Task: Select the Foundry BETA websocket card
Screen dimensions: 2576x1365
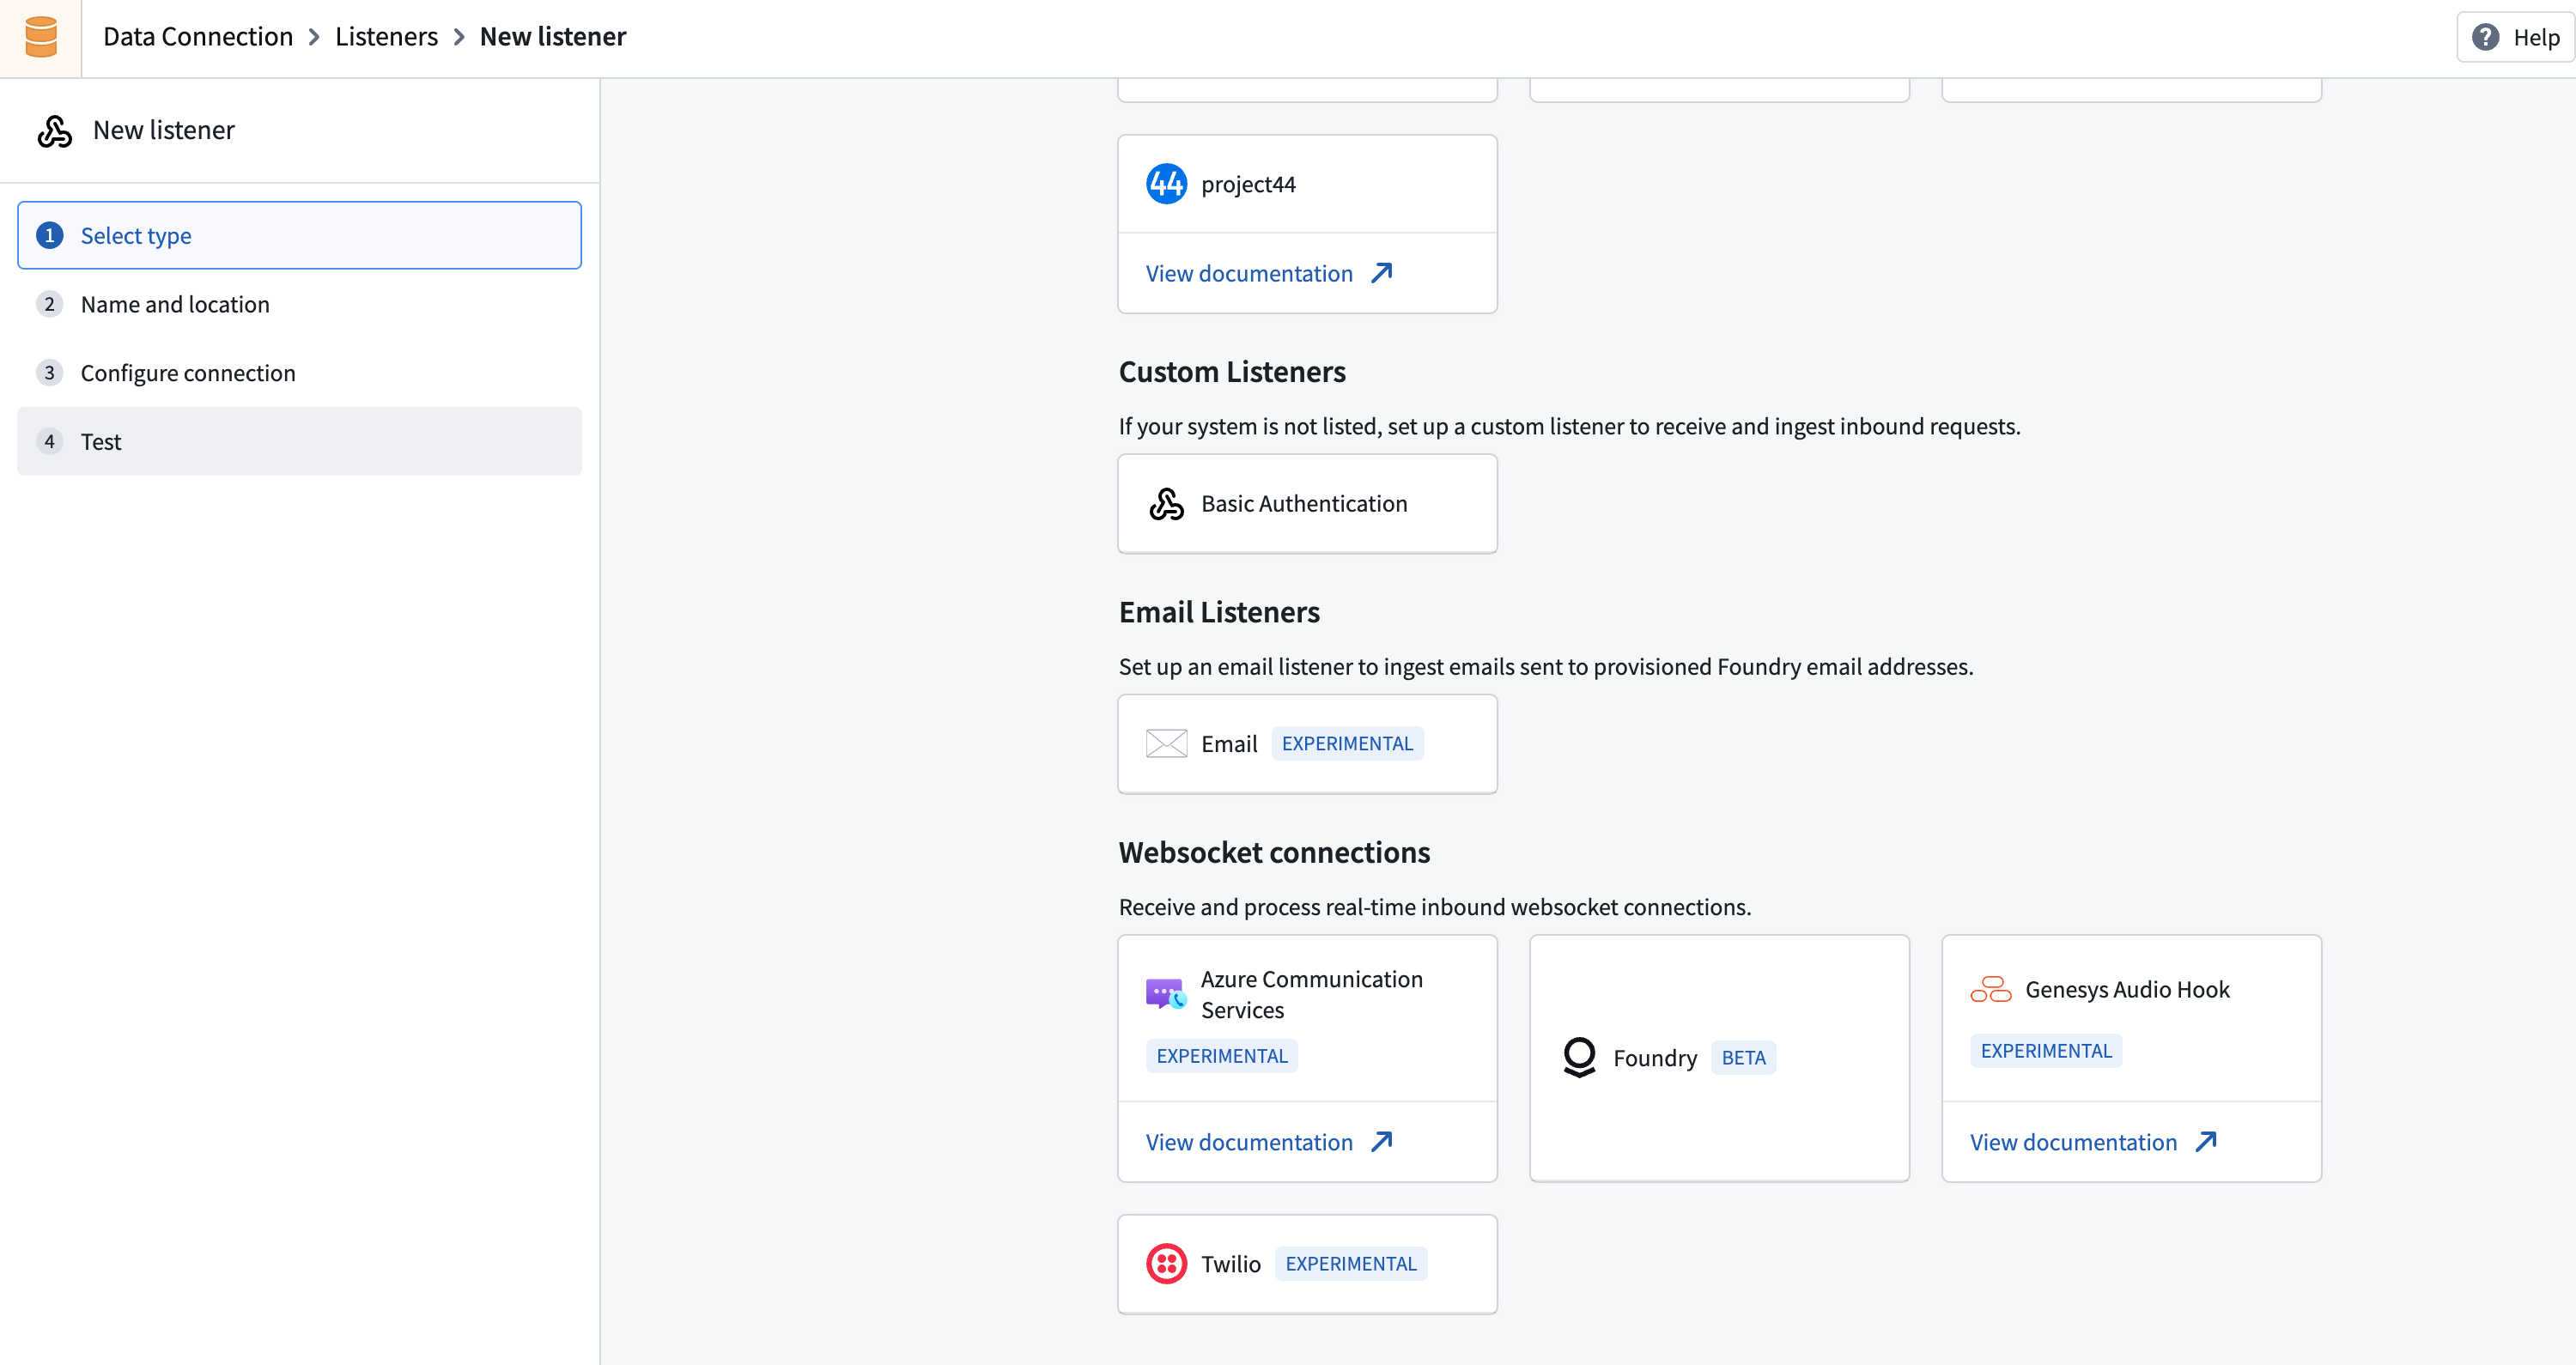Action: (1719, 1058)
